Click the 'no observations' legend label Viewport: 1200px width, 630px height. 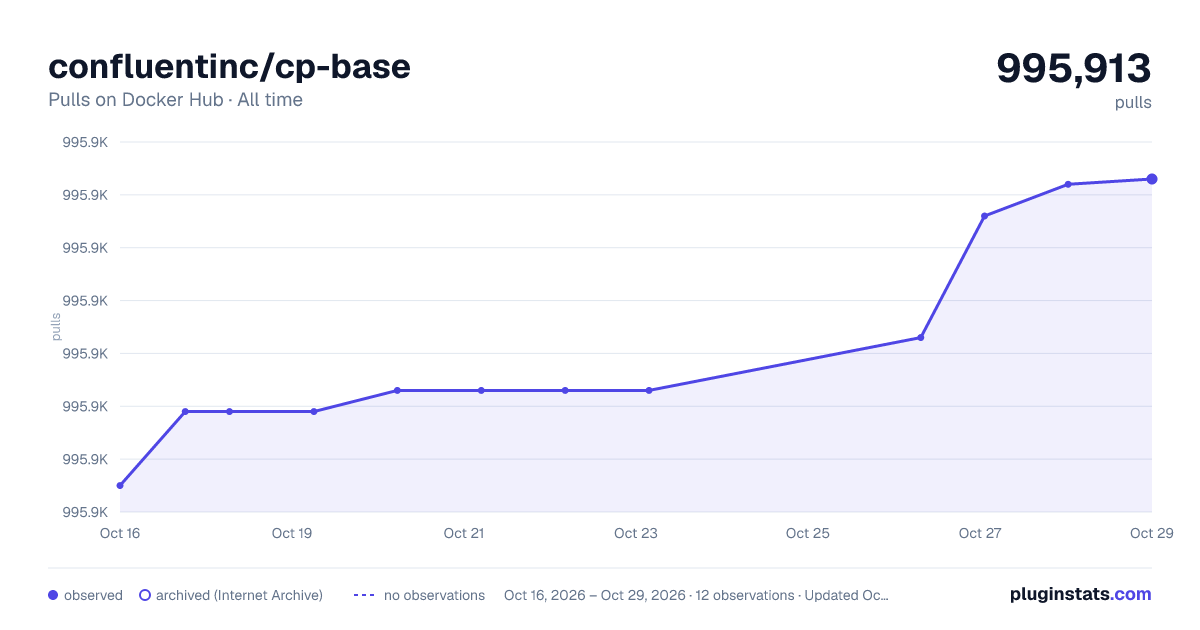pos(434,595)
